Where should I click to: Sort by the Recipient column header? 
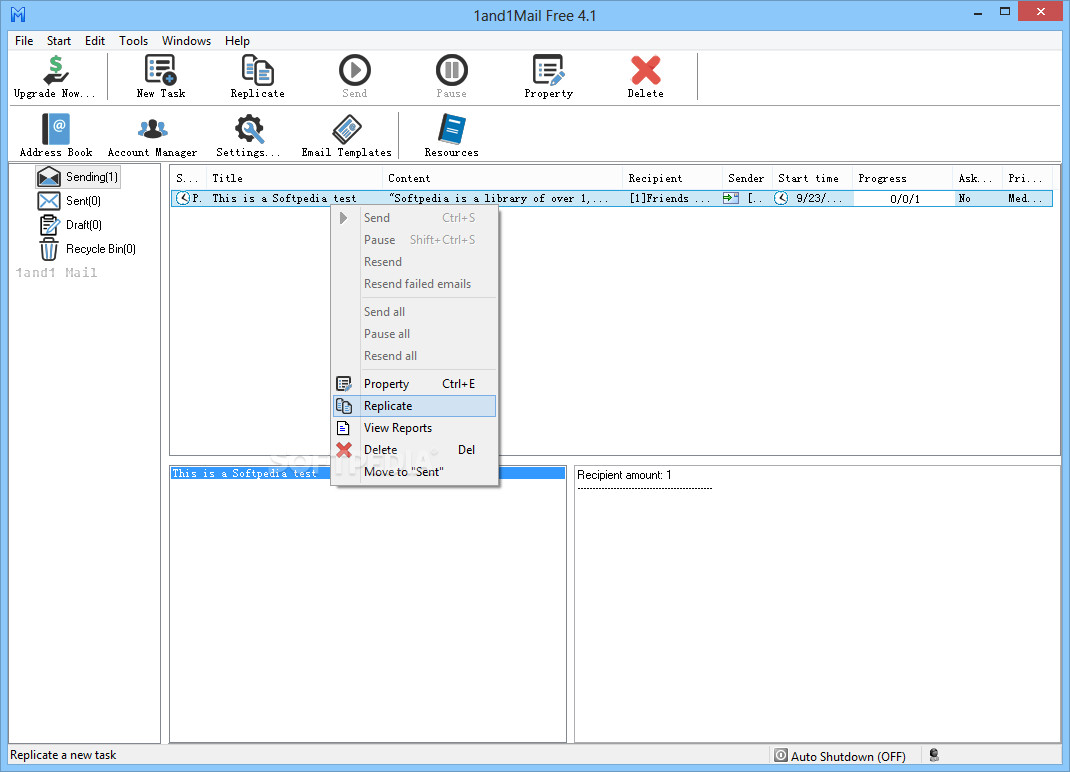point(673,178)
